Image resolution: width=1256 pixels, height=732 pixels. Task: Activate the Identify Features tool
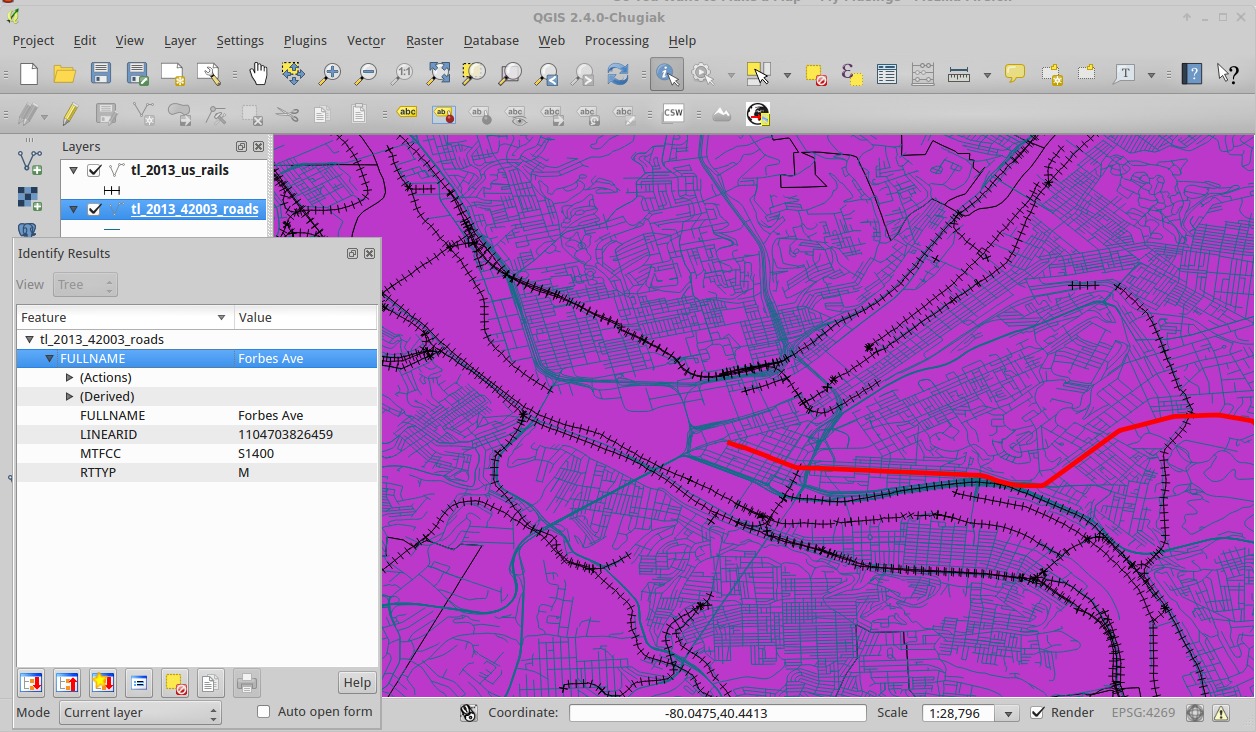pos(666,74)
